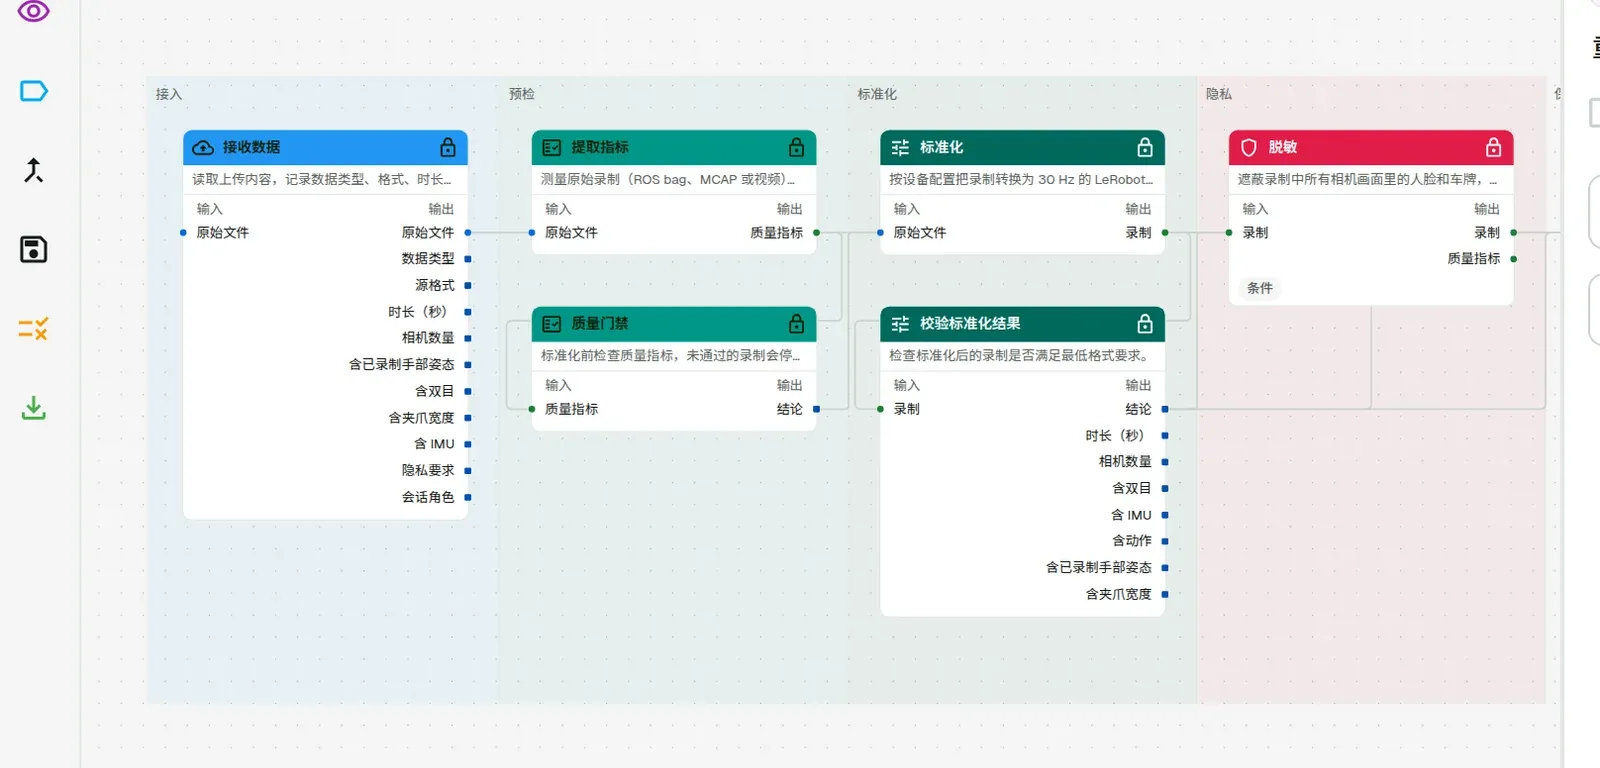The image size is (1600, 768).
Task: Click 数据类型 output port on 接收数据
Action: 468,259
